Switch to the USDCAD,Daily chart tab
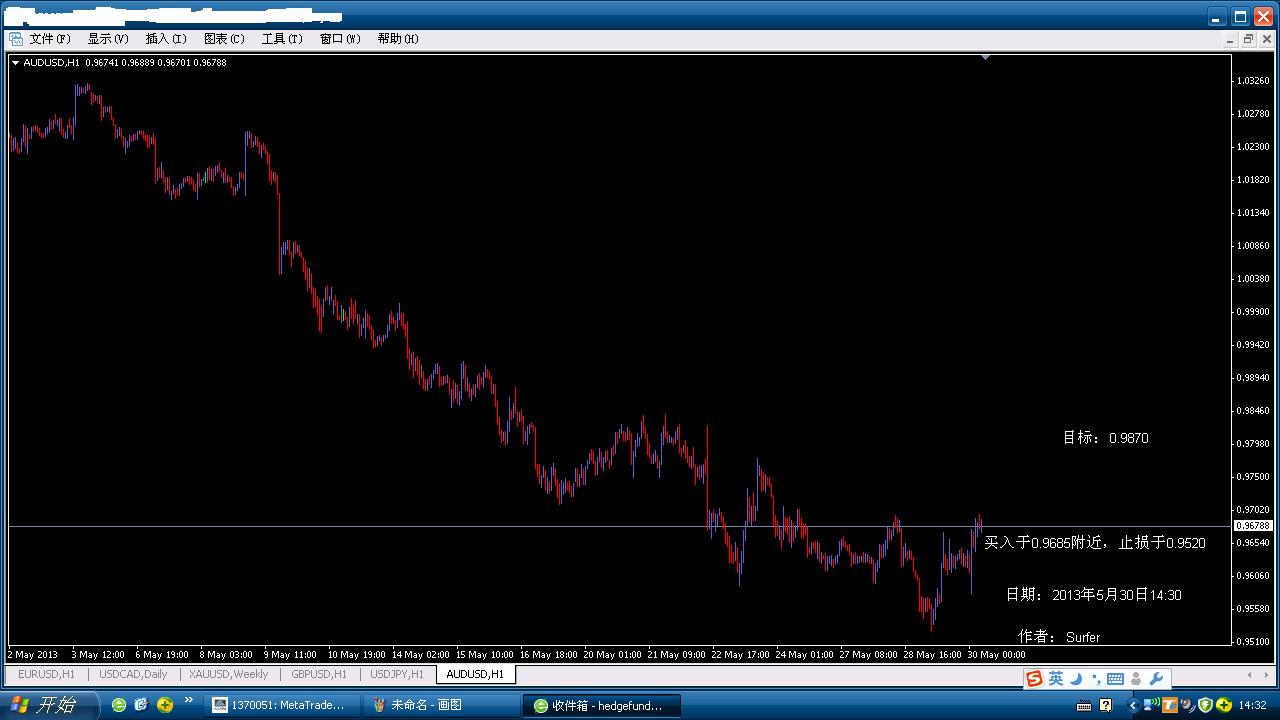This screenshot has width=1280, height=720. (133, 674)
